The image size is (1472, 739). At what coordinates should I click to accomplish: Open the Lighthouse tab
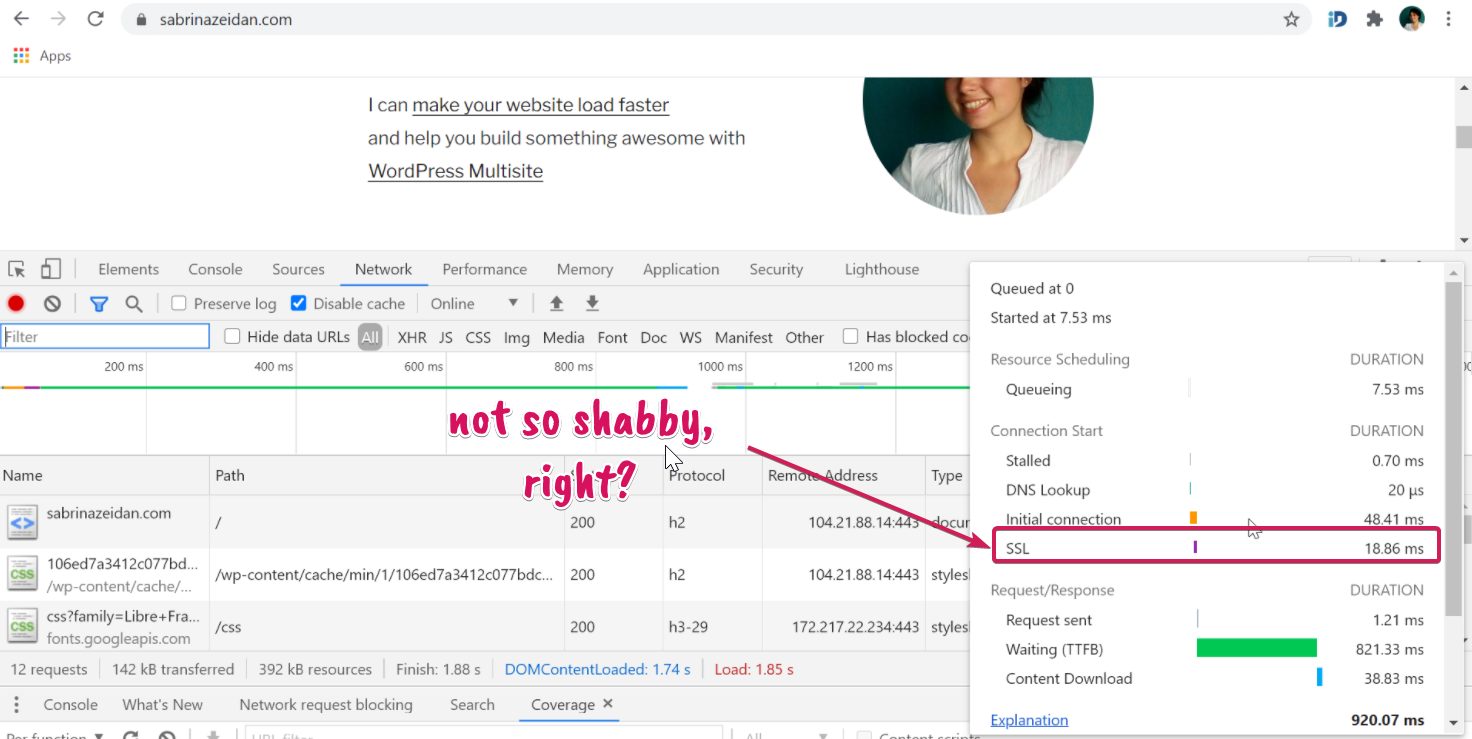pyautogui.click(x=882, y=269)
